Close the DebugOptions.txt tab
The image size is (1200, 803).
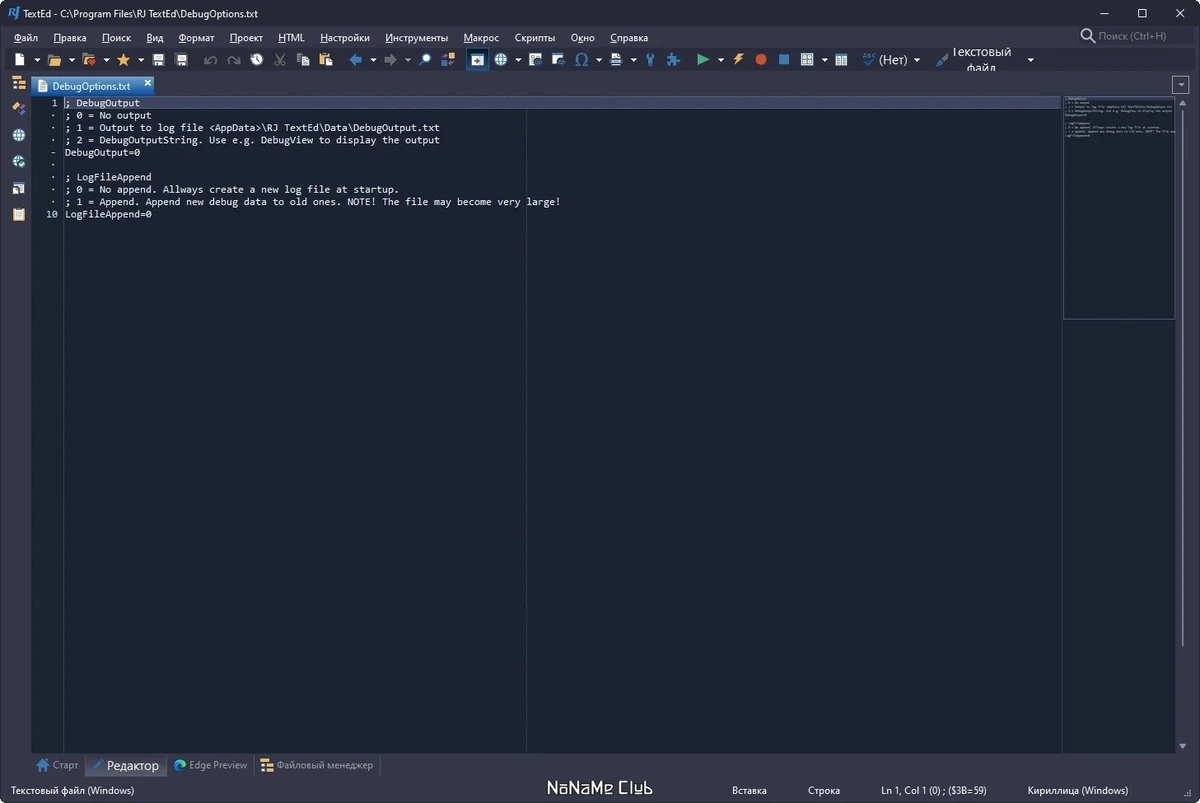(x=148, y=84)
